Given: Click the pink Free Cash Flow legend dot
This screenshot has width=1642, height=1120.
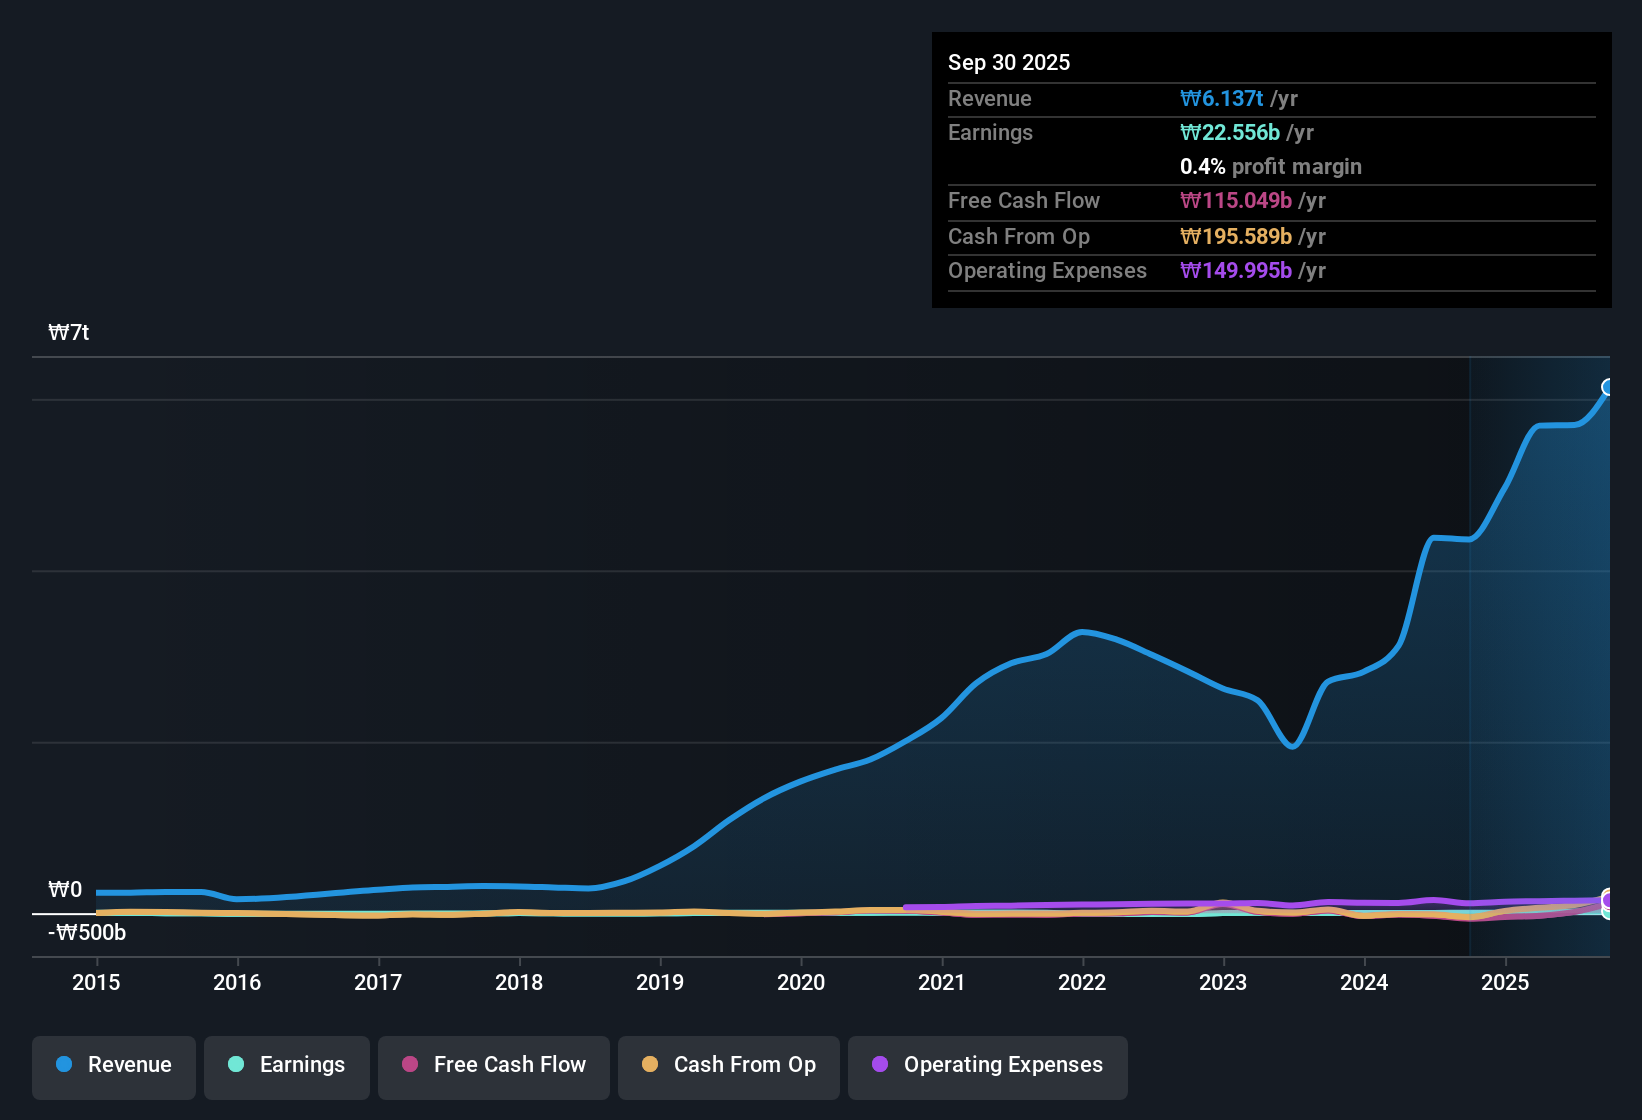Looking at the screenshot, I should click(410, 1065).
